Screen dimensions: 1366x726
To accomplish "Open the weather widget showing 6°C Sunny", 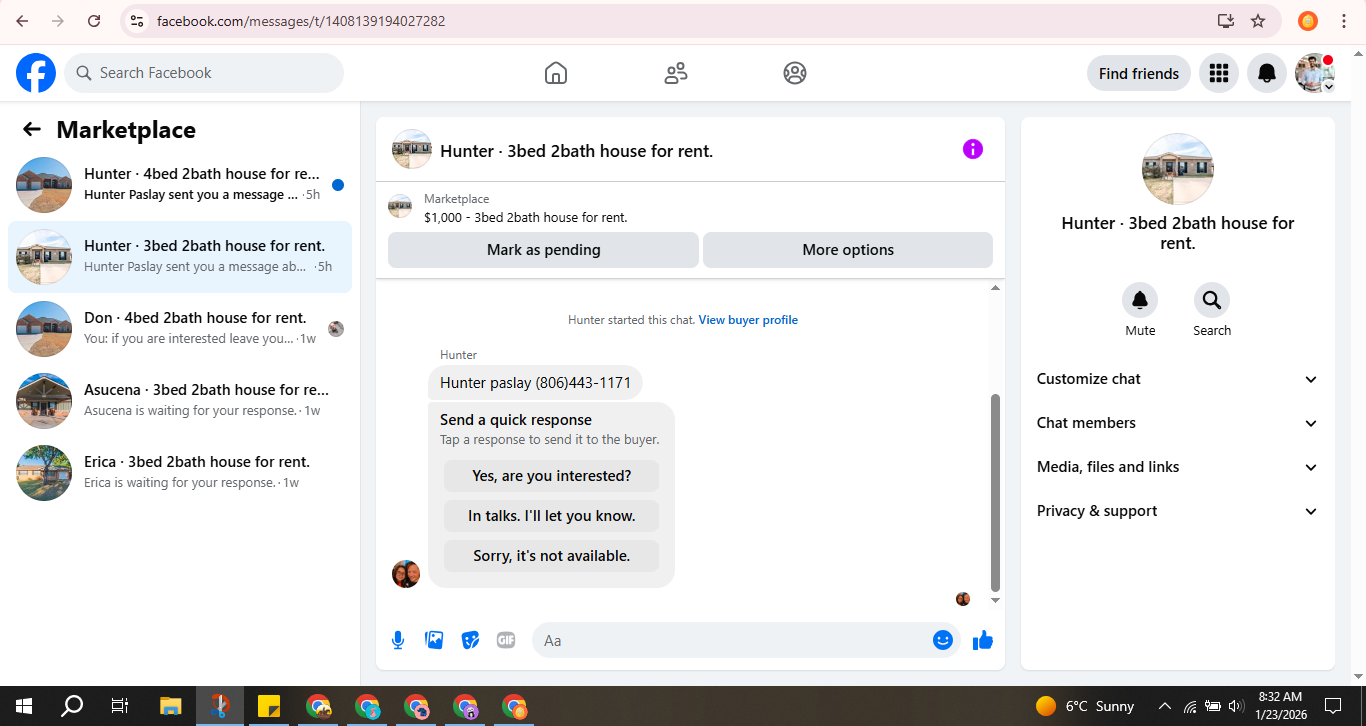I will tap(1085, 706).
